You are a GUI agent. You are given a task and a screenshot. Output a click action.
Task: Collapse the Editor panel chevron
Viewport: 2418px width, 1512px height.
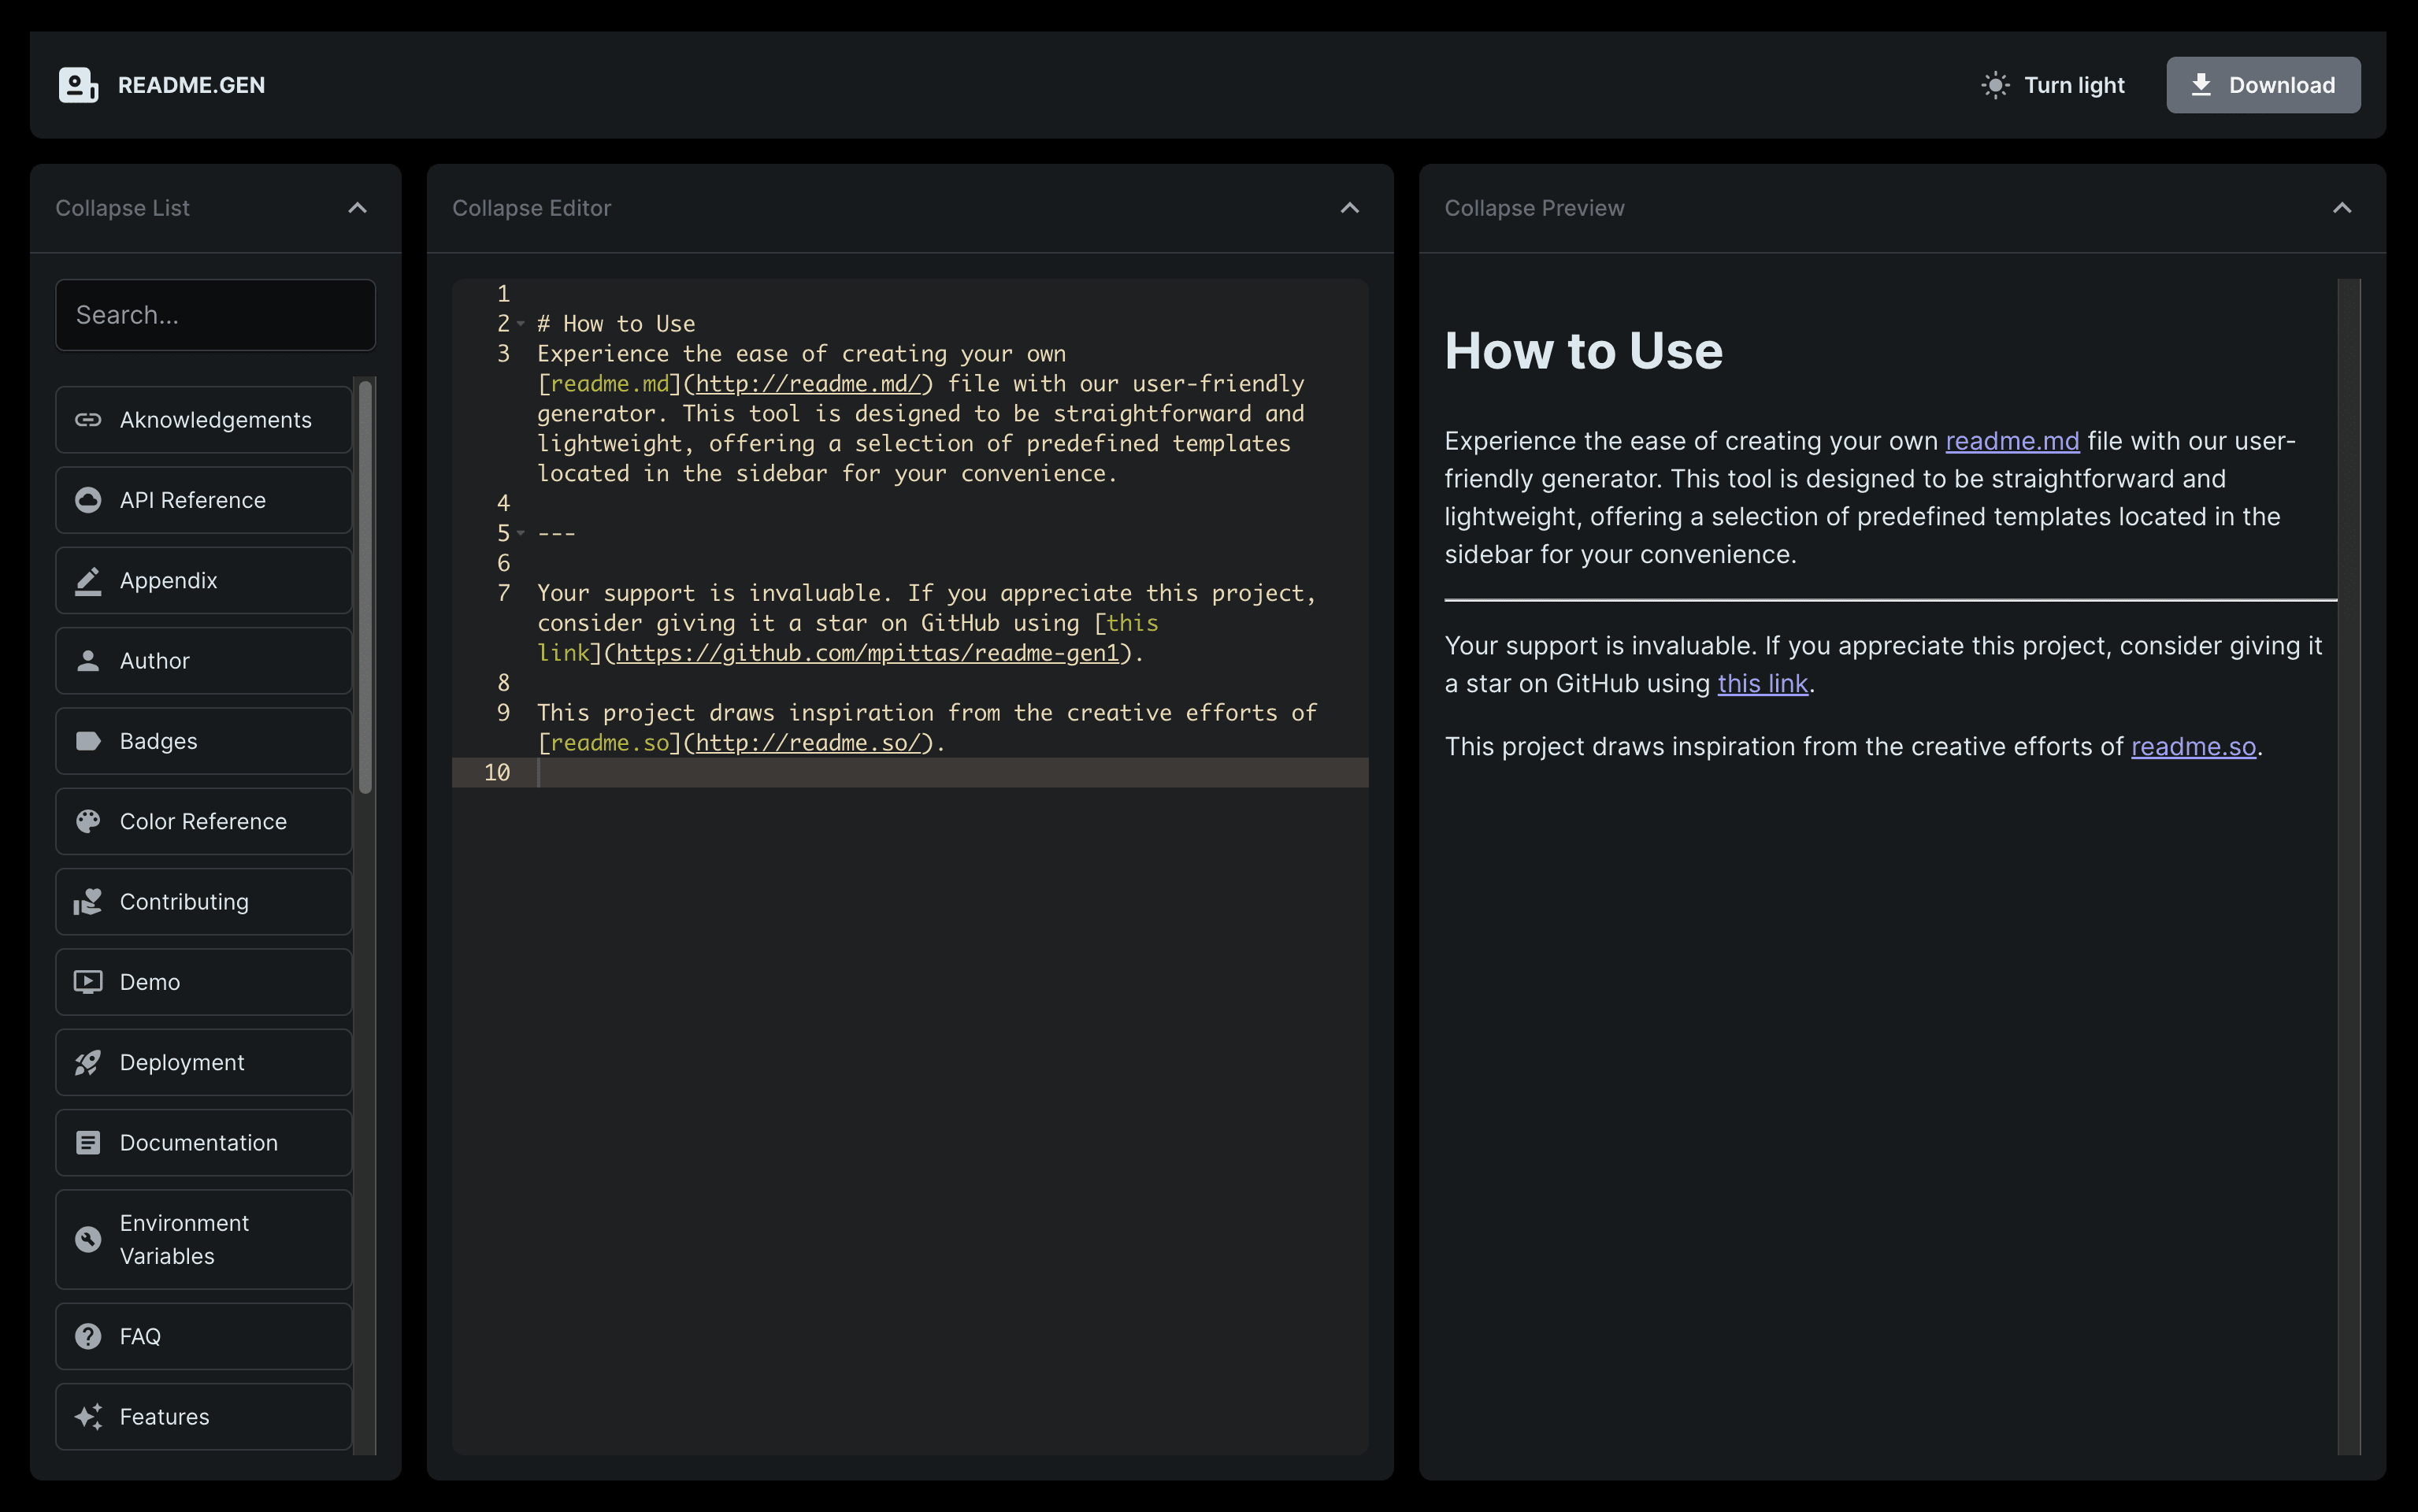(1349, 208)
